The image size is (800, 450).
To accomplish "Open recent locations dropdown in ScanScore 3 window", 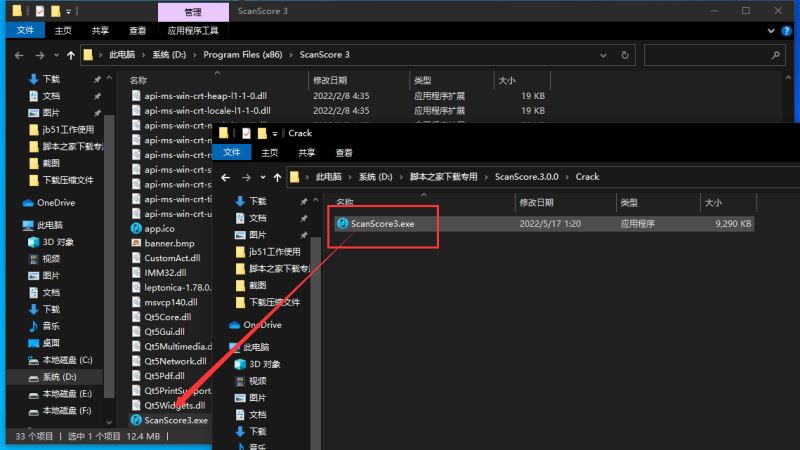I will tap(56, 55).
